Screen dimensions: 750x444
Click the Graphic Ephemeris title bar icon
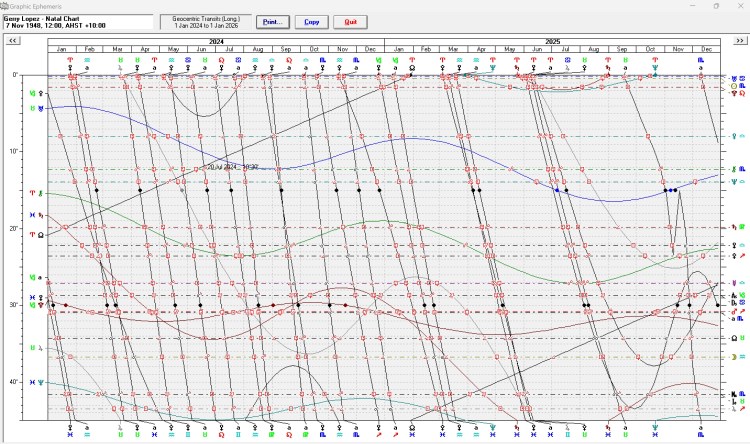pyautogui.click(x=5, y=5)
